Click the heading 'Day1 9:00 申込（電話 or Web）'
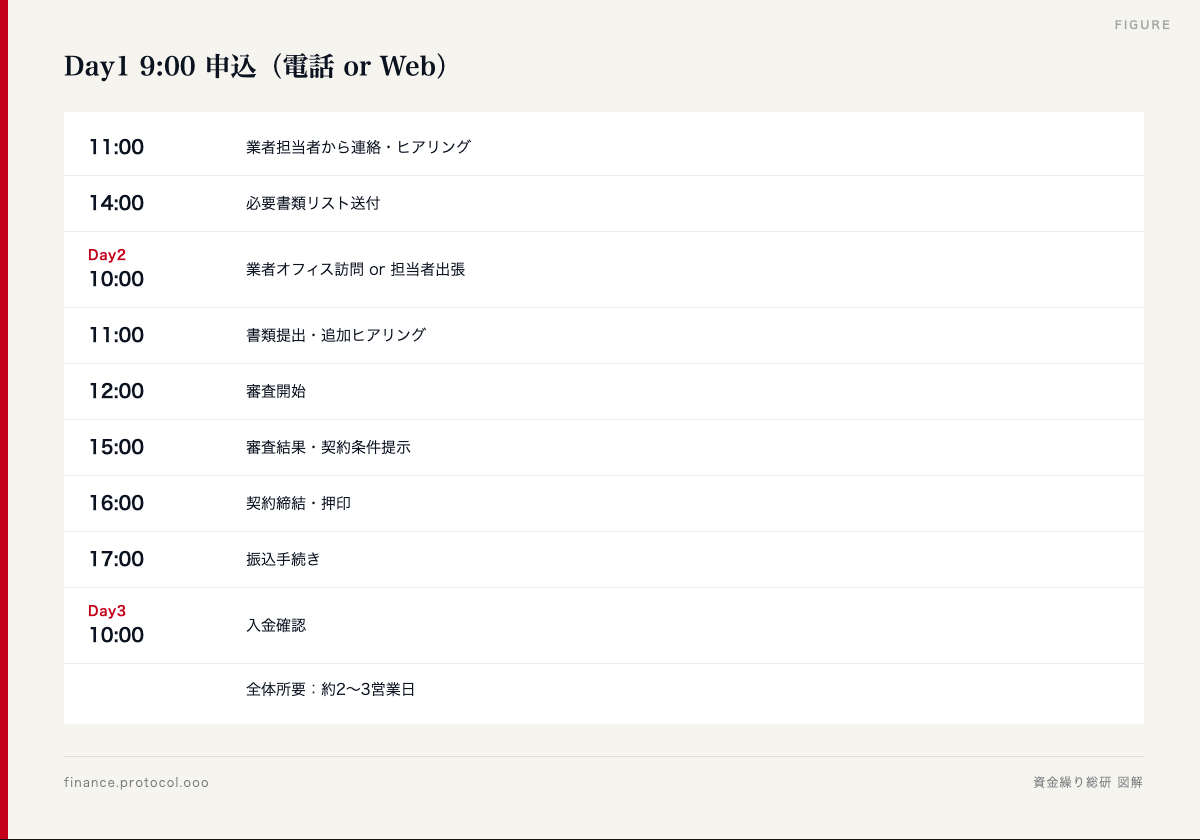 coord(255,66)
